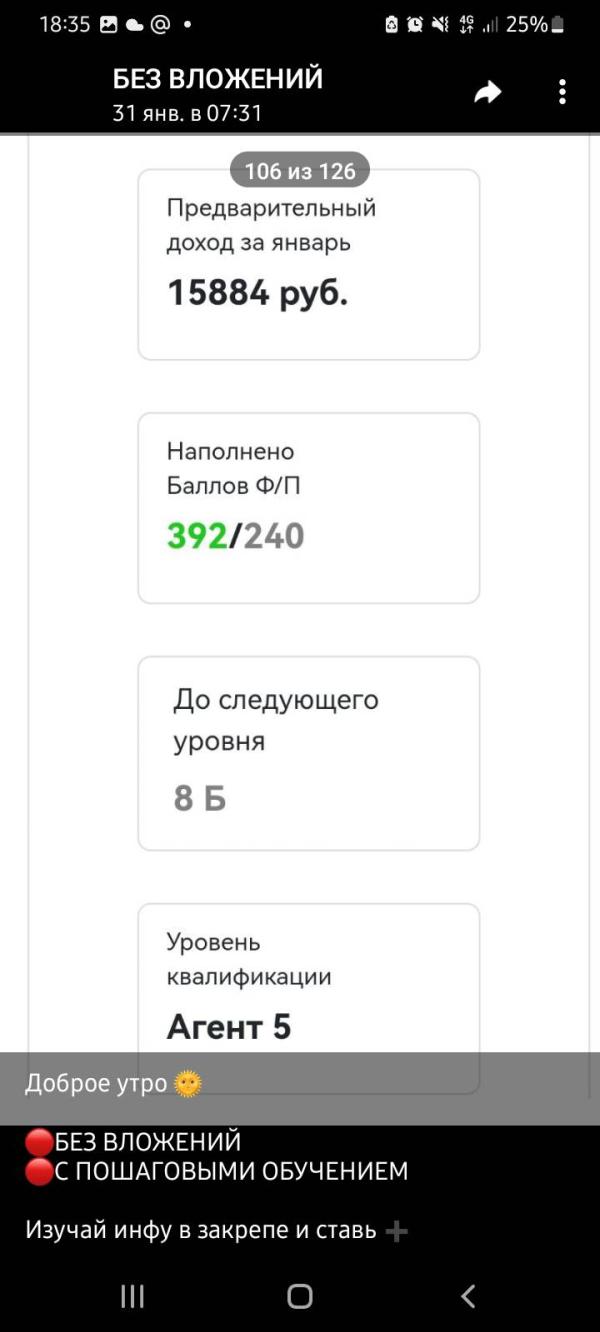
Task: Tap the alarm icon in status bar
Action: coord(415,25)
